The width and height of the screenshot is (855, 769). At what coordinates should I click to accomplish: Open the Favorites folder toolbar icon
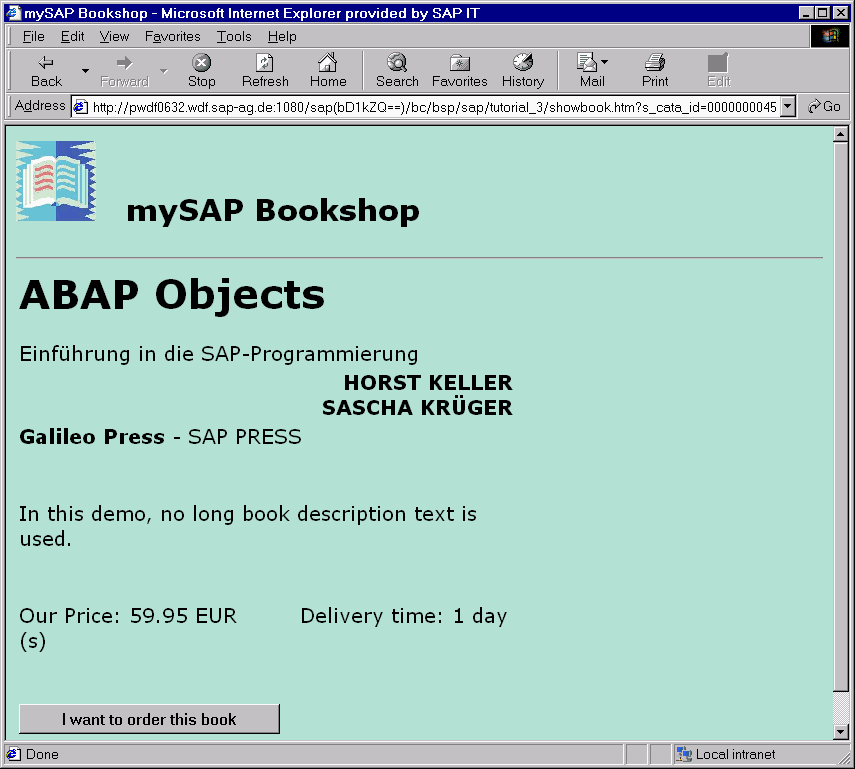point(459,63)
